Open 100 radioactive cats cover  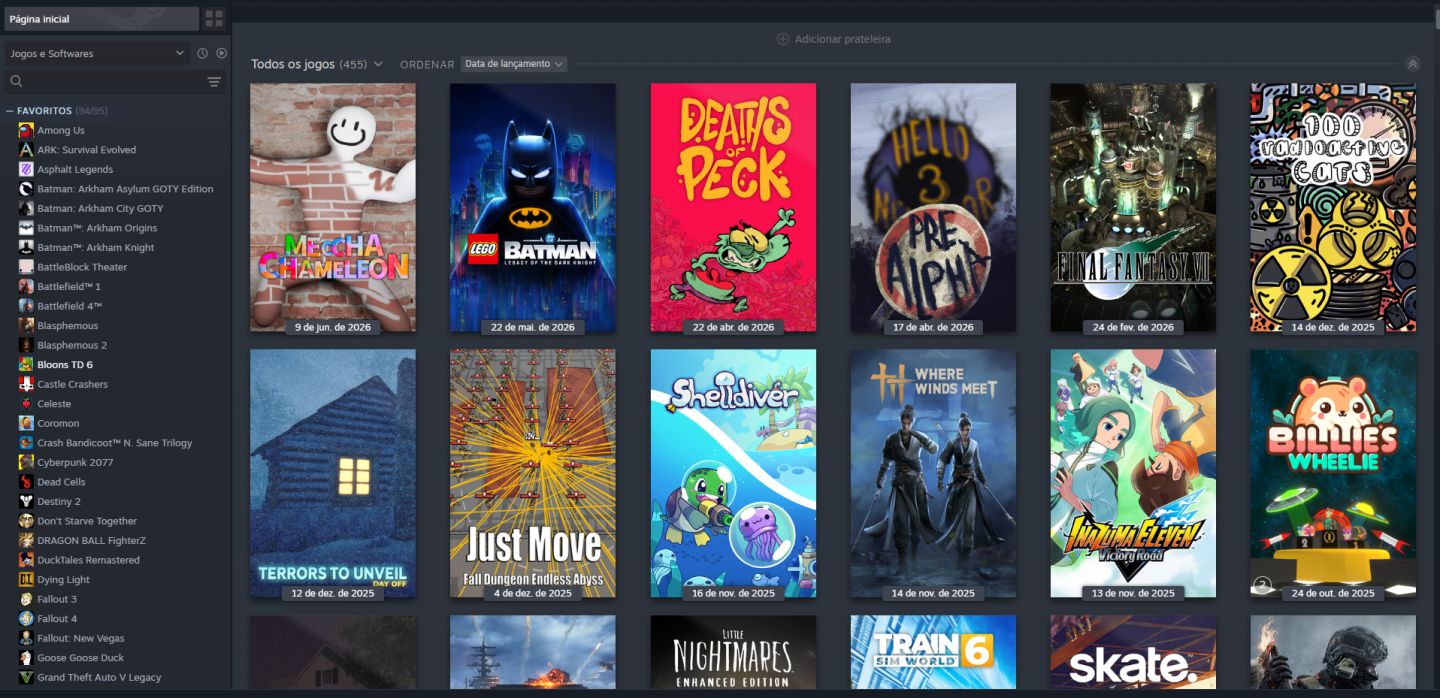(x=1333, y=207)
